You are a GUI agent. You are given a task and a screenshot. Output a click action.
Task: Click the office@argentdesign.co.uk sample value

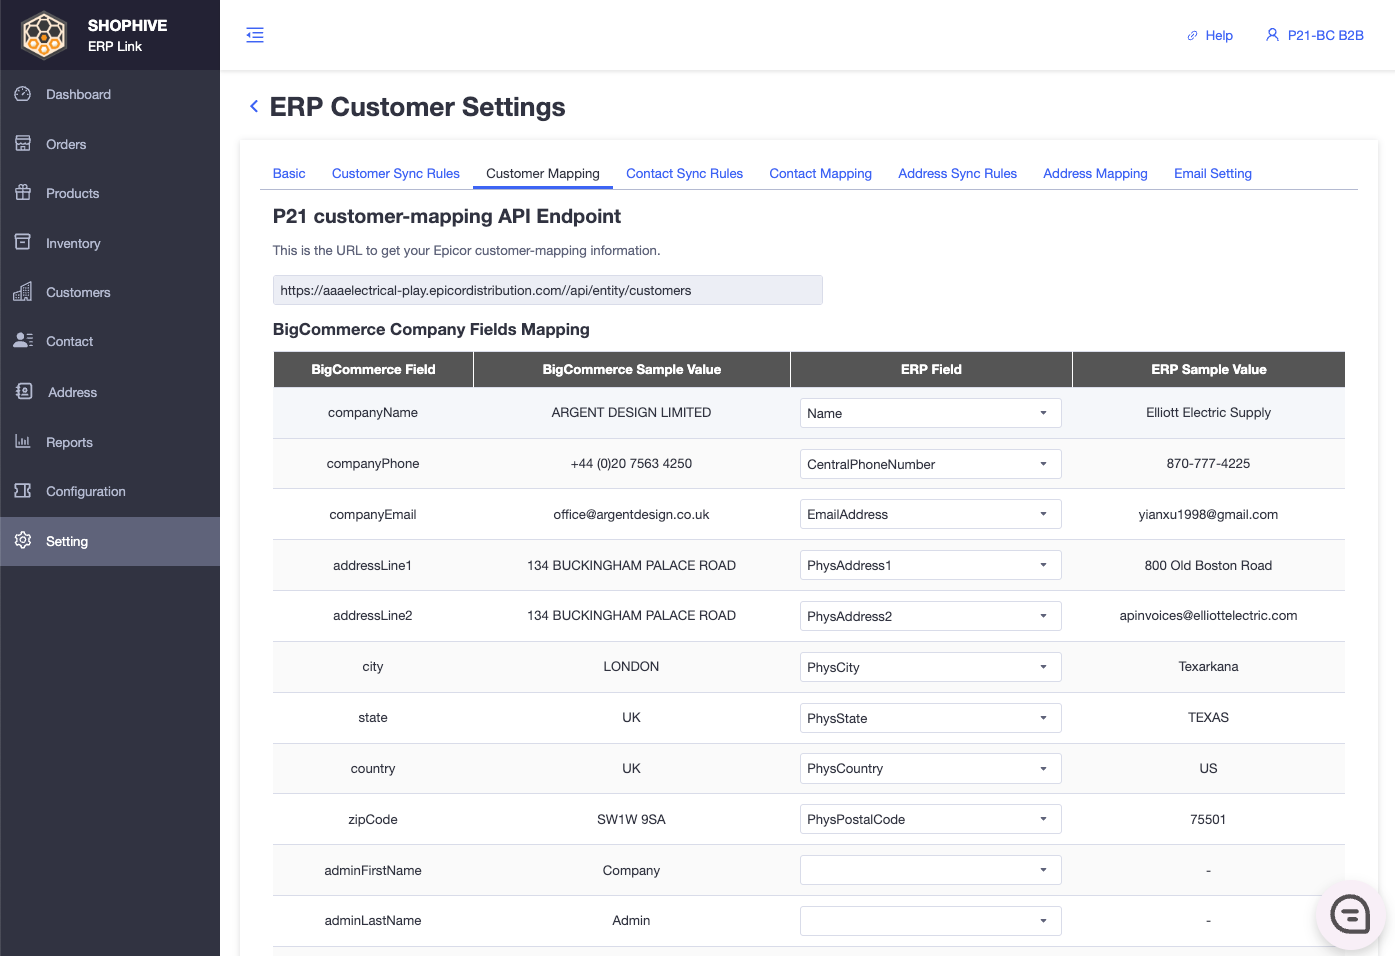[631, 514]
